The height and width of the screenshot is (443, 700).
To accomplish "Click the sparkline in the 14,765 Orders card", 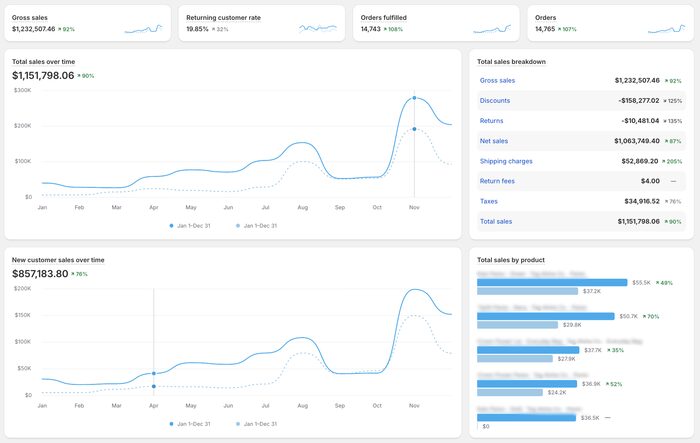I will [667, 29].
